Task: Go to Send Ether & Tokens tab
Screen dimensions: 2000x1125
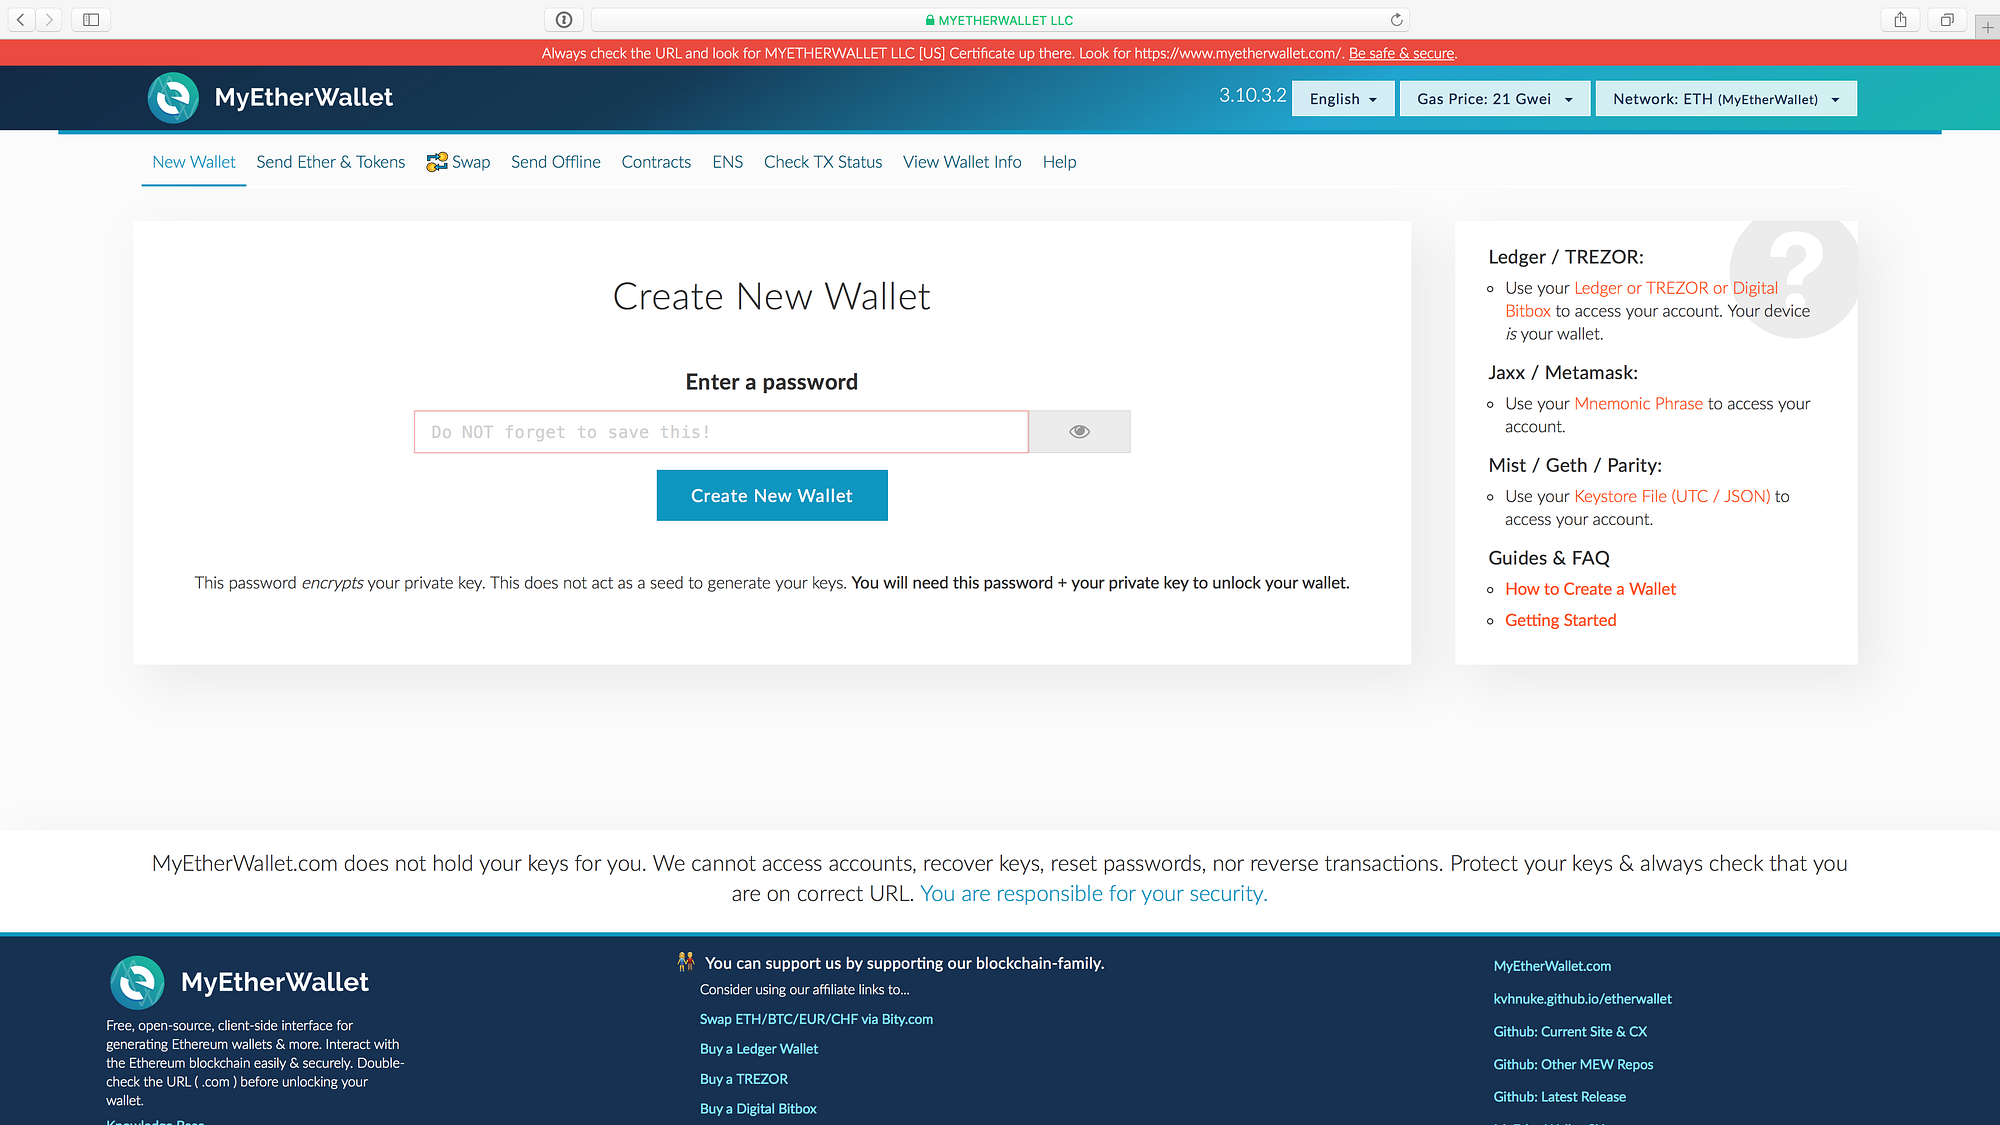Action: pos(331,162)
